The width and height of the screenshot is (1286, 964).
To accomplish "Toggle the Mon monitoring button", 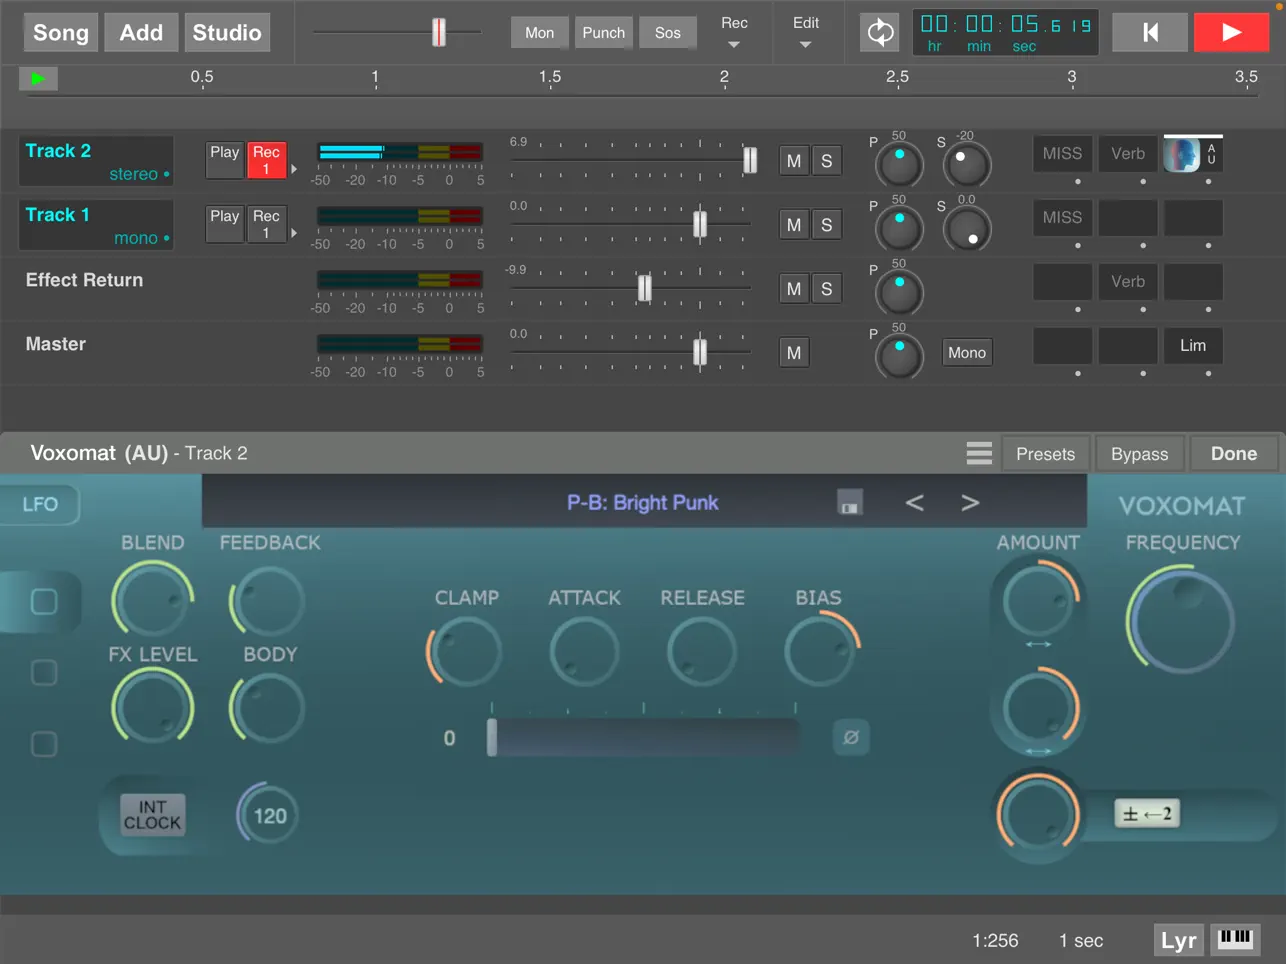I will coord(539,32).
